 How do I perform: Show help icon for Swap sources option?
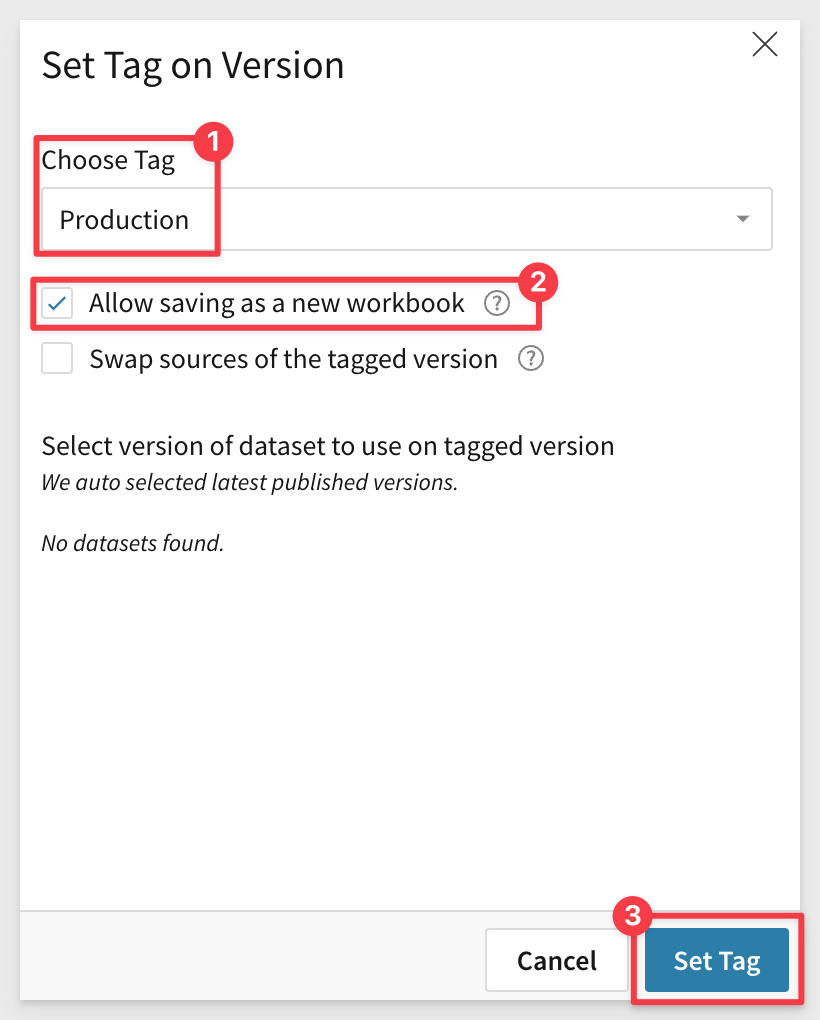click(531, 359)
